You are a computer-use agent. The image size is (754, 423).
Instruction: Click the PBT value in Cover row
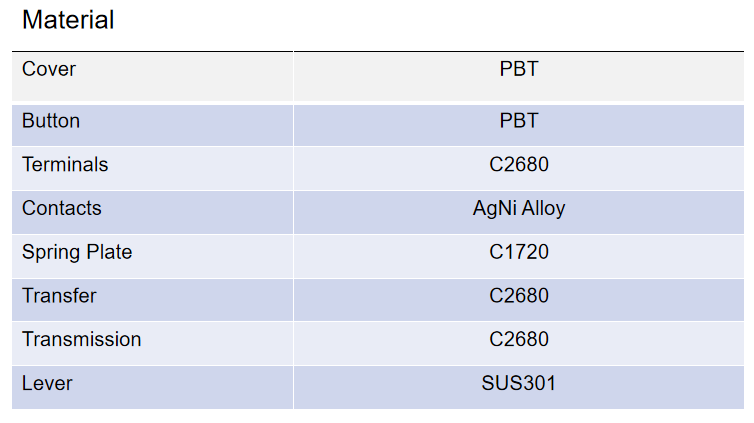pyautogui.click(x=519, y=69)
